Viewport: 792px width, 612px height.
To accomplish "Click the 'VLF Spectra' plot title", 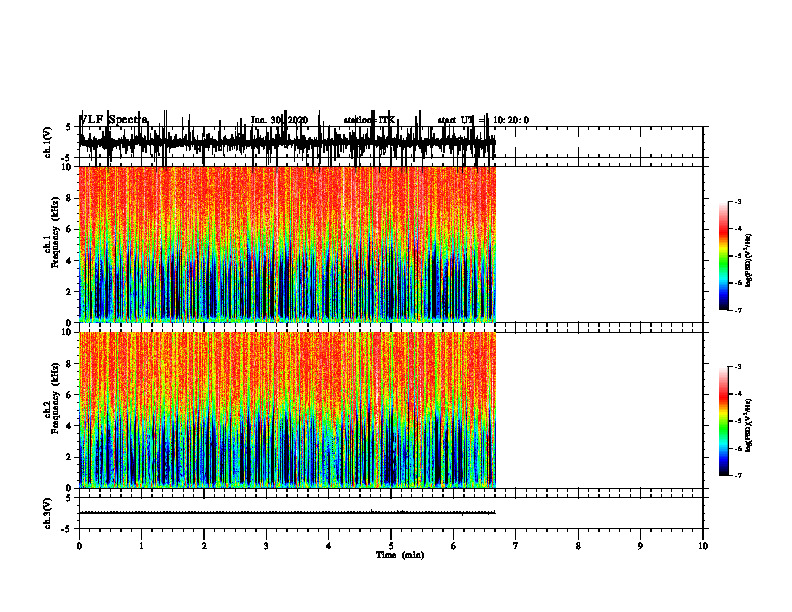I will pos(114,120).
